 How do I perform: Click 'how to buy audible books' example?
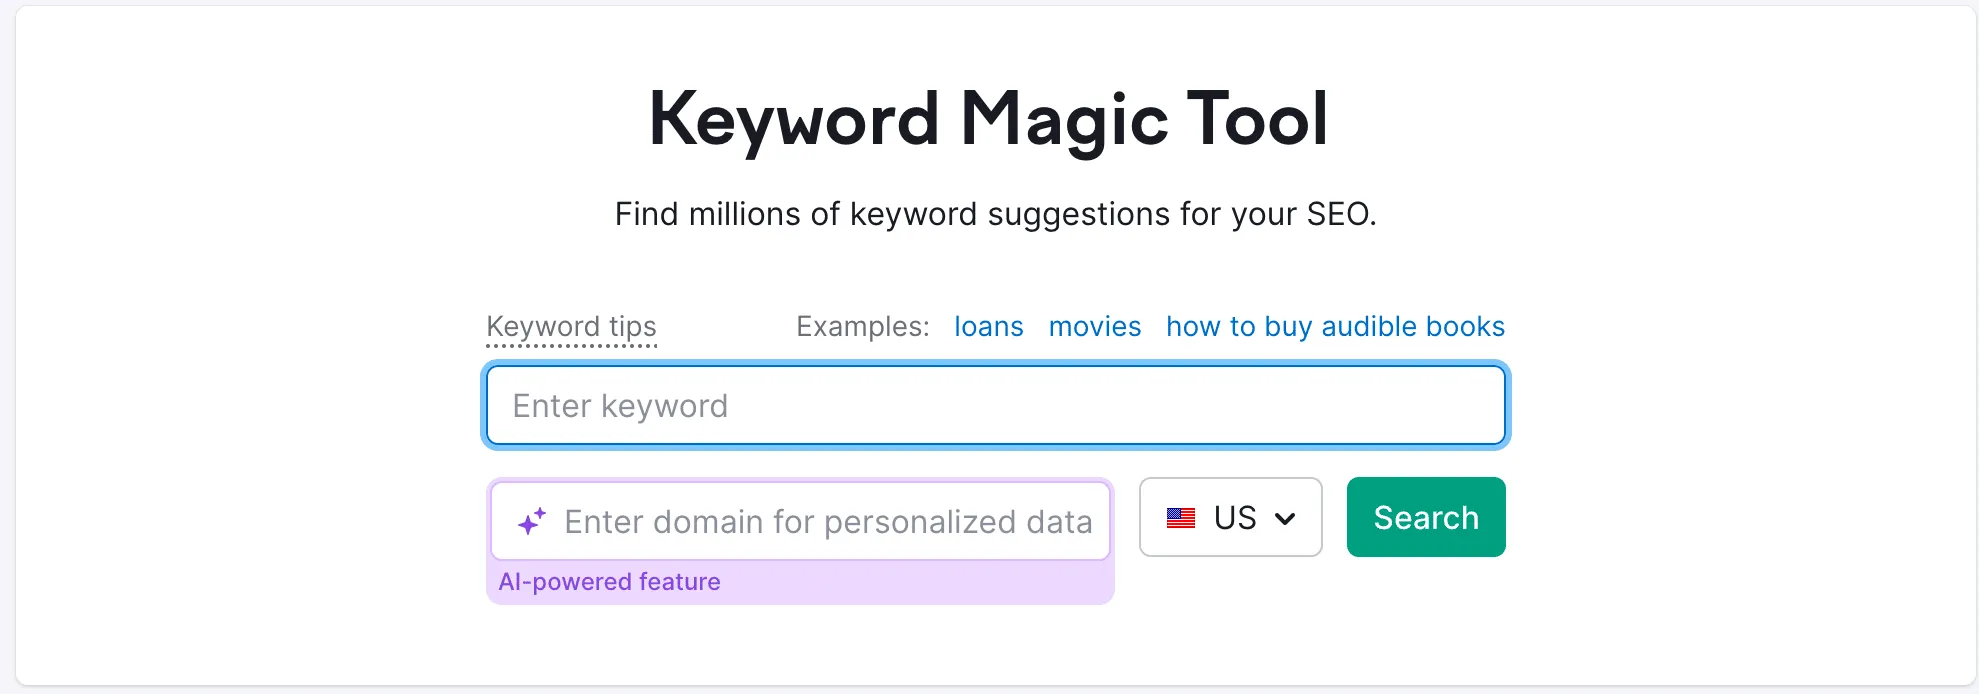[1334, 326]
